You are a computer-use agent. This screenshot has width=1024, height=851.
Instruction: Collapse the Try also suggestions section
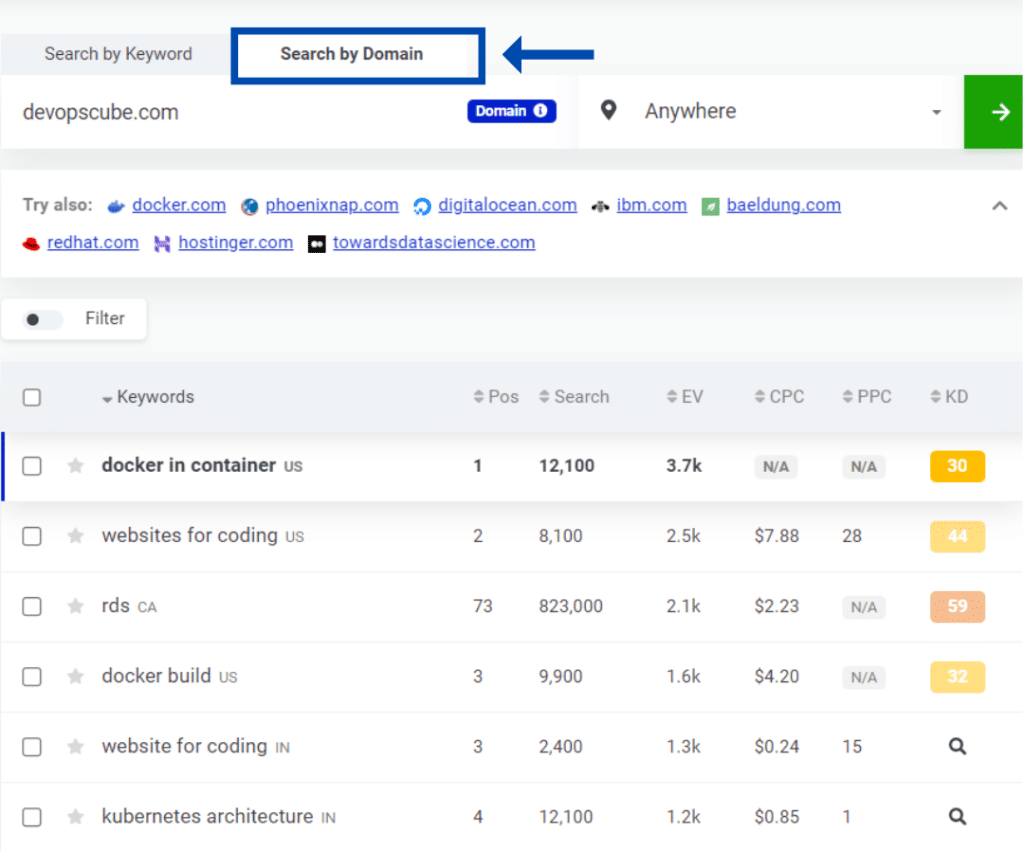999,205
